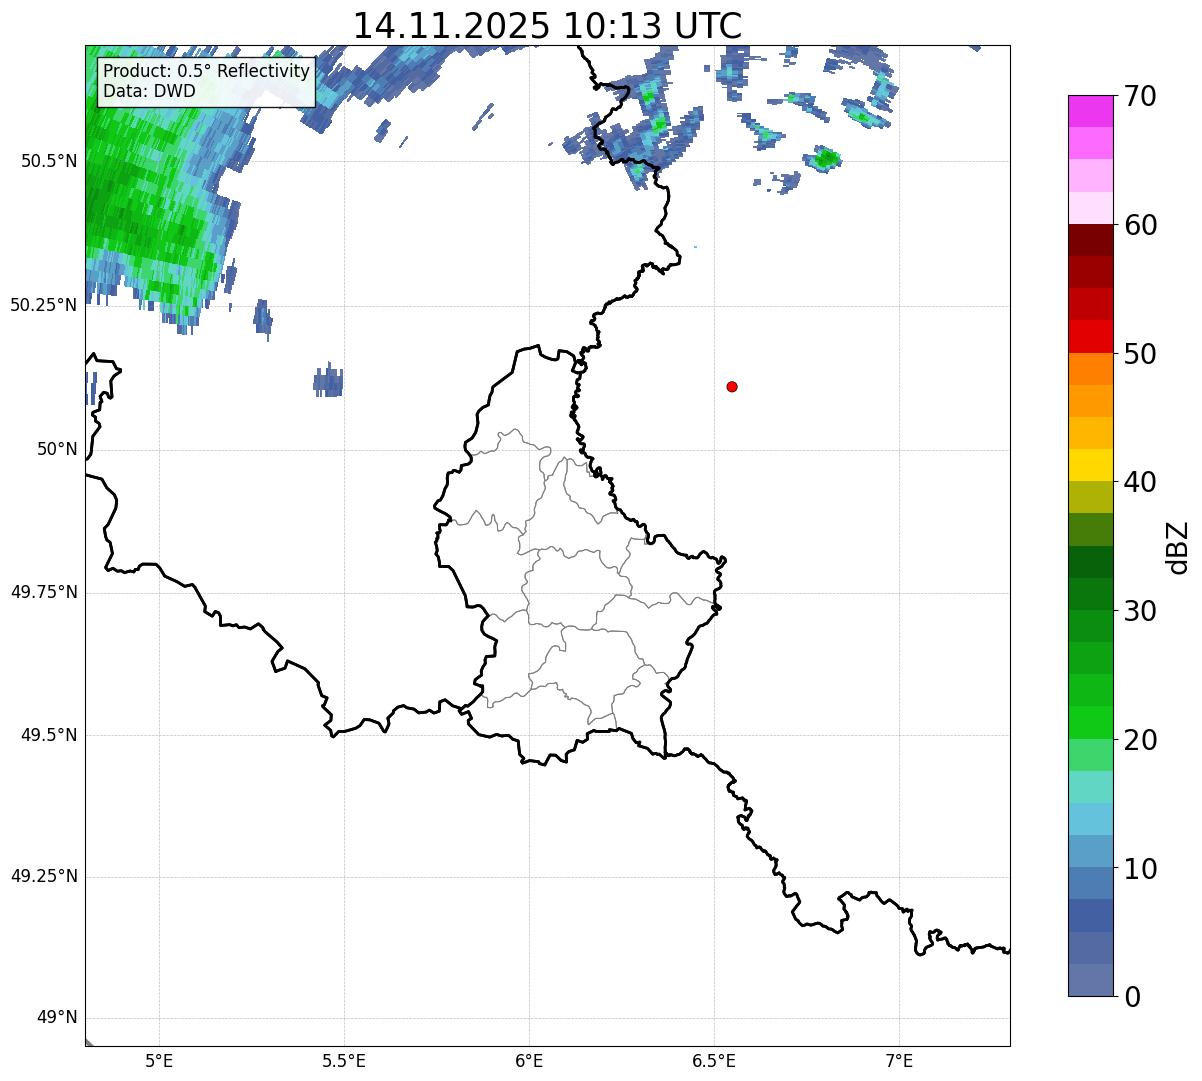Click the 6.5°E longitude label

(x=714, y=1060)
